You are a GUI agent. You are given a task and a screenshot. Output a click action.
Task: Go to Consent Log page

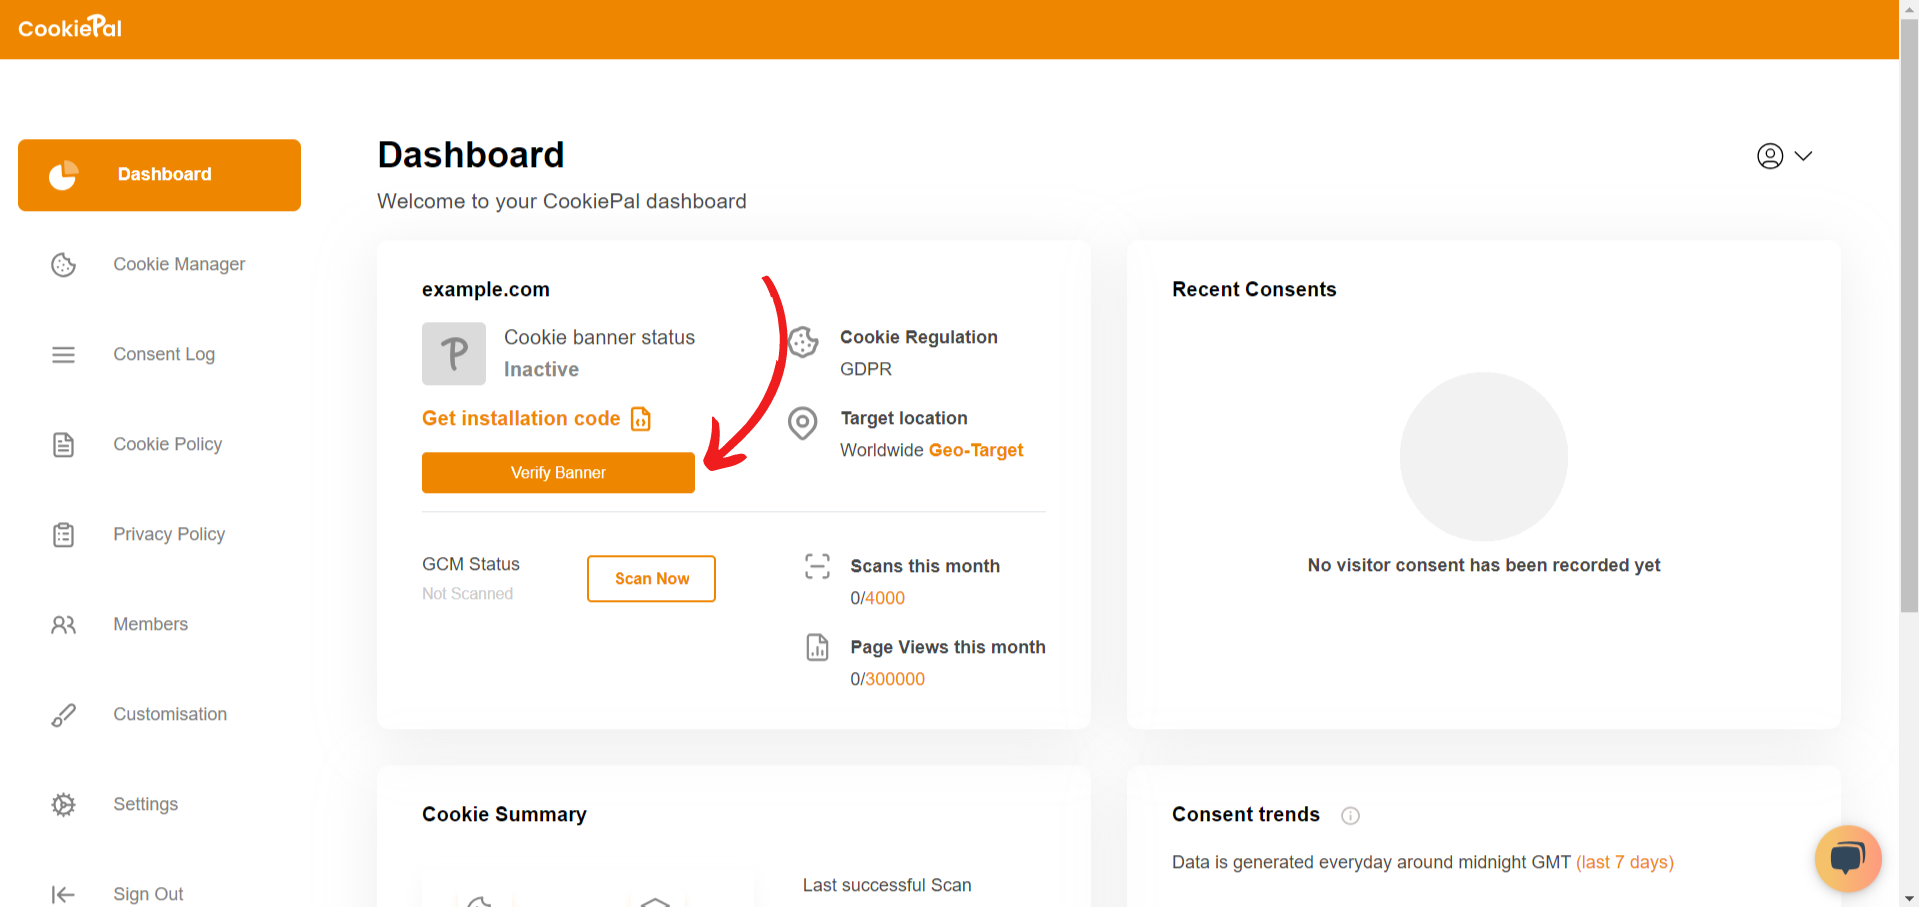point(164,354)
